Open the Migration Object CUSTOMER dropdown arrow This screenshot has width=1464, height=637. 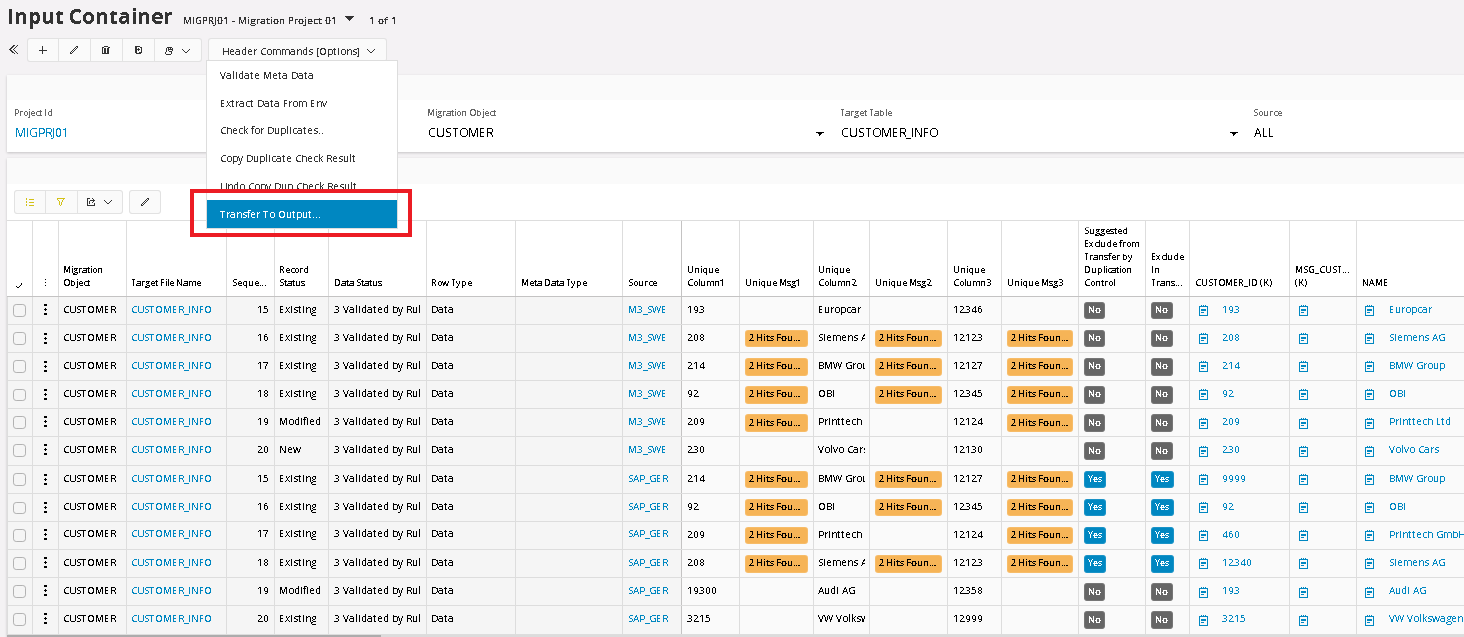[820, 133]
